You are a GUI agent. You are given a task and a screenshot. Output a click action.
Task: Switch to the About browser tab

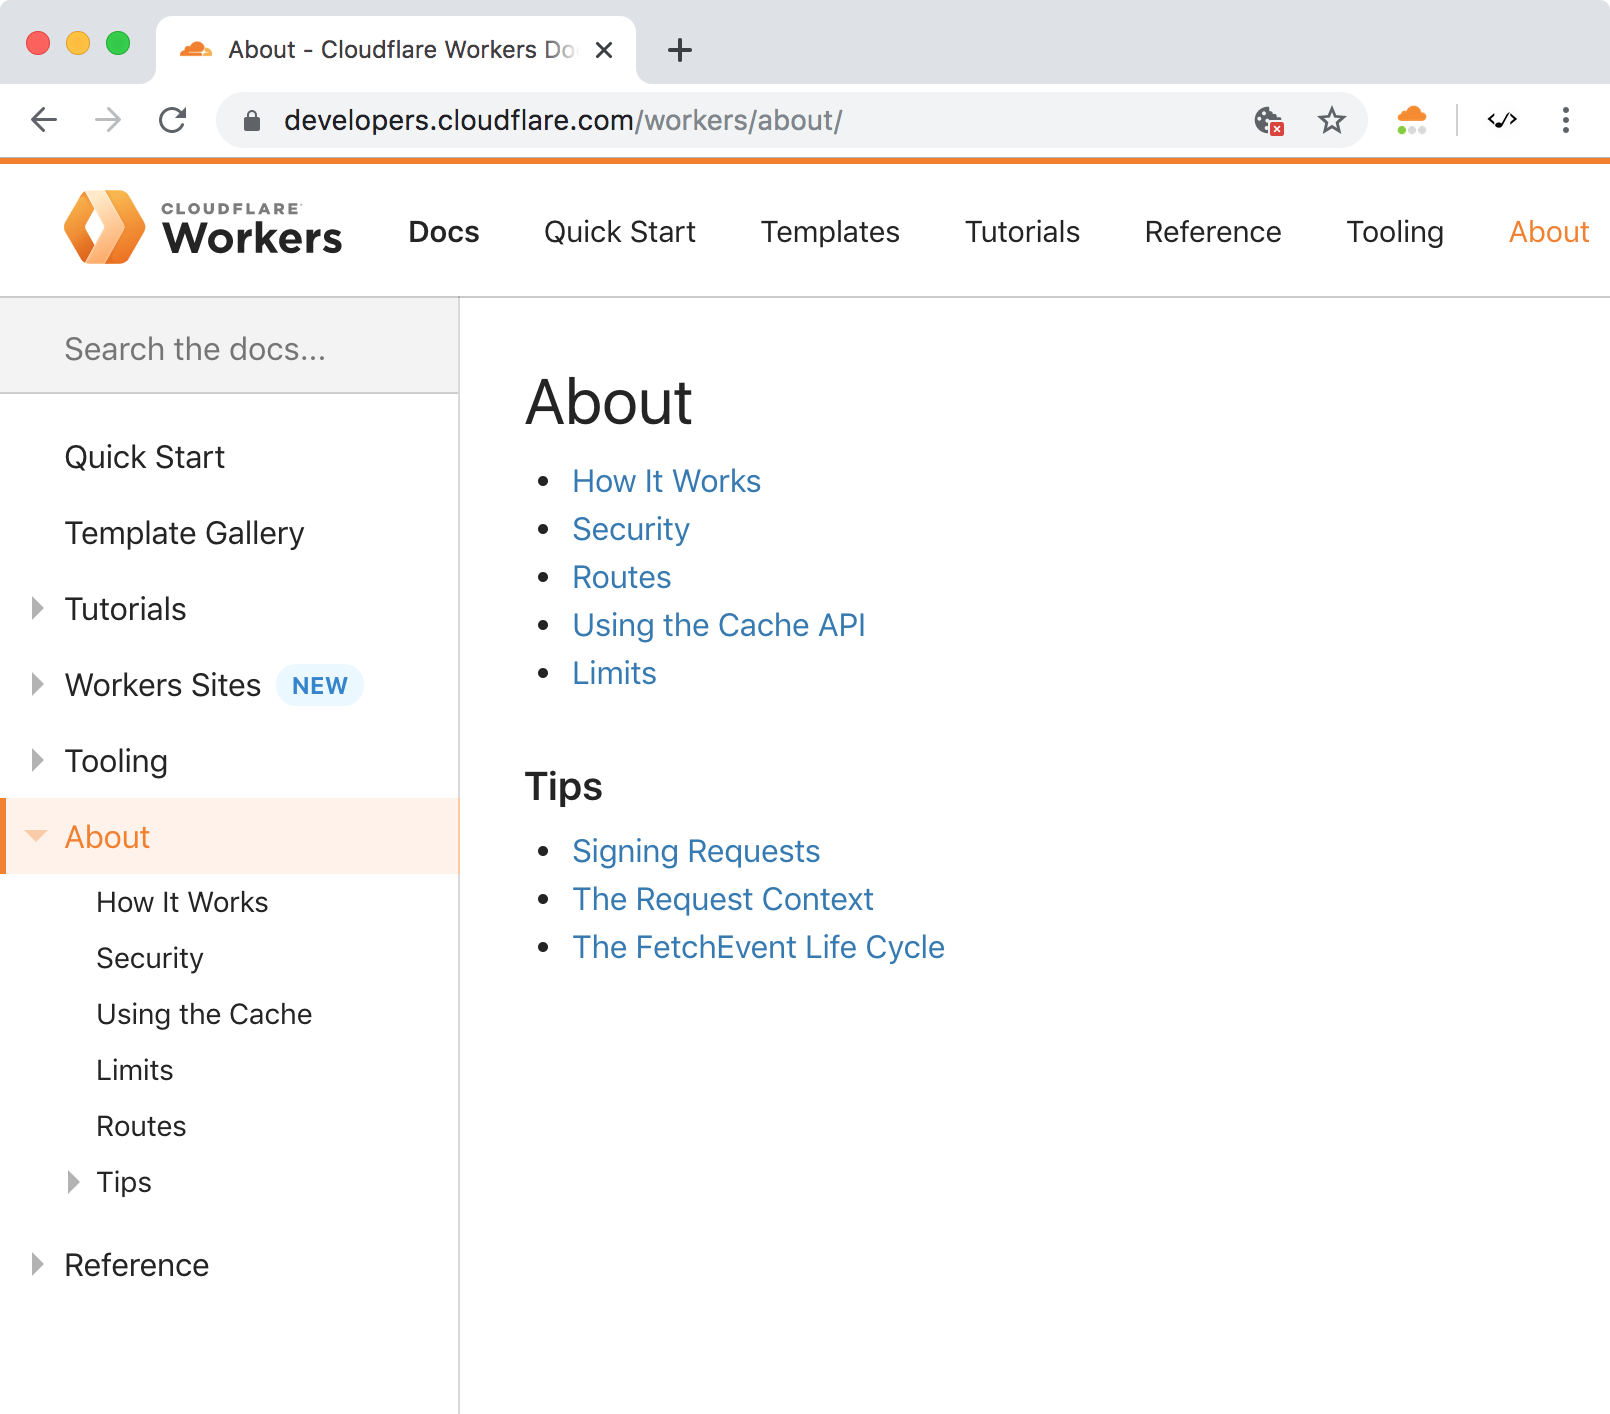tap(390, 48)
